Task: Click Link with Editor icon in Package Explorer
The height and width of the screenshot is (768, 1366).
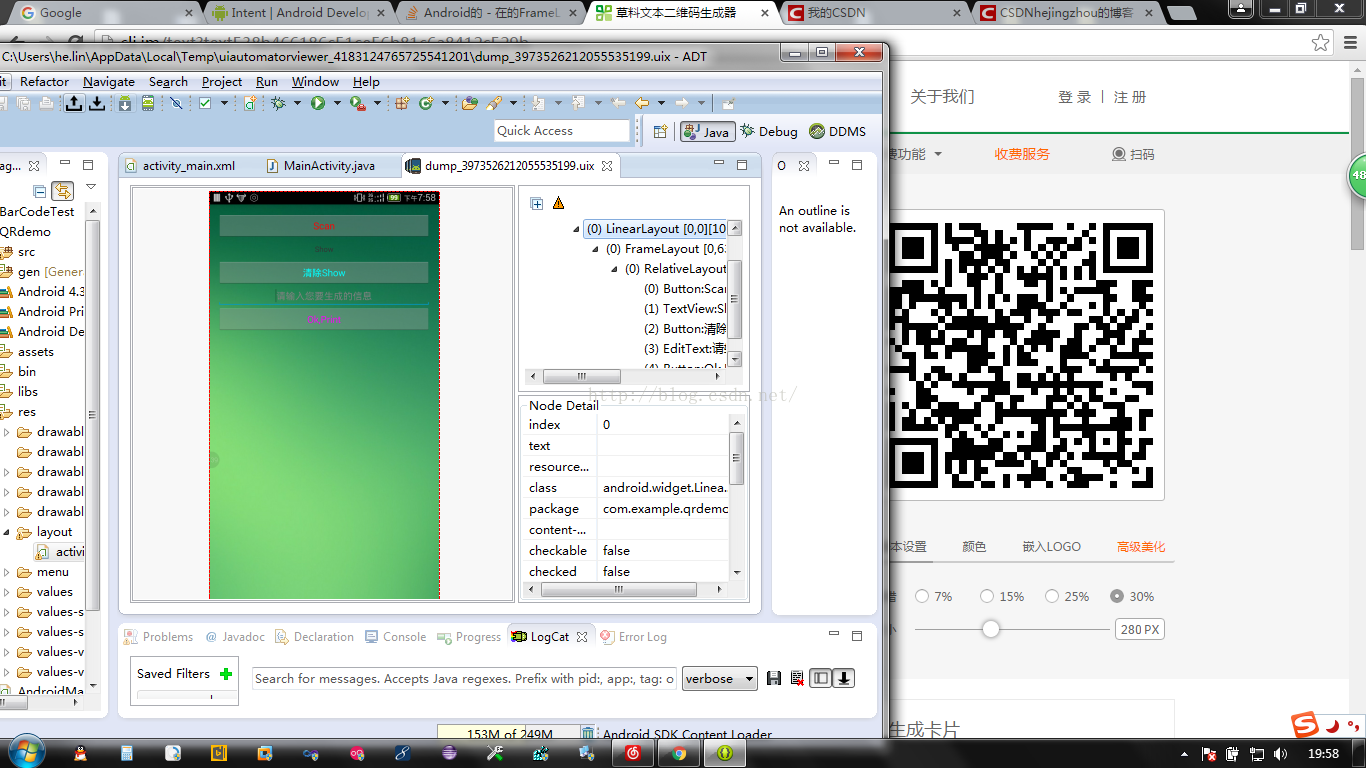Action: pos(63,191)
